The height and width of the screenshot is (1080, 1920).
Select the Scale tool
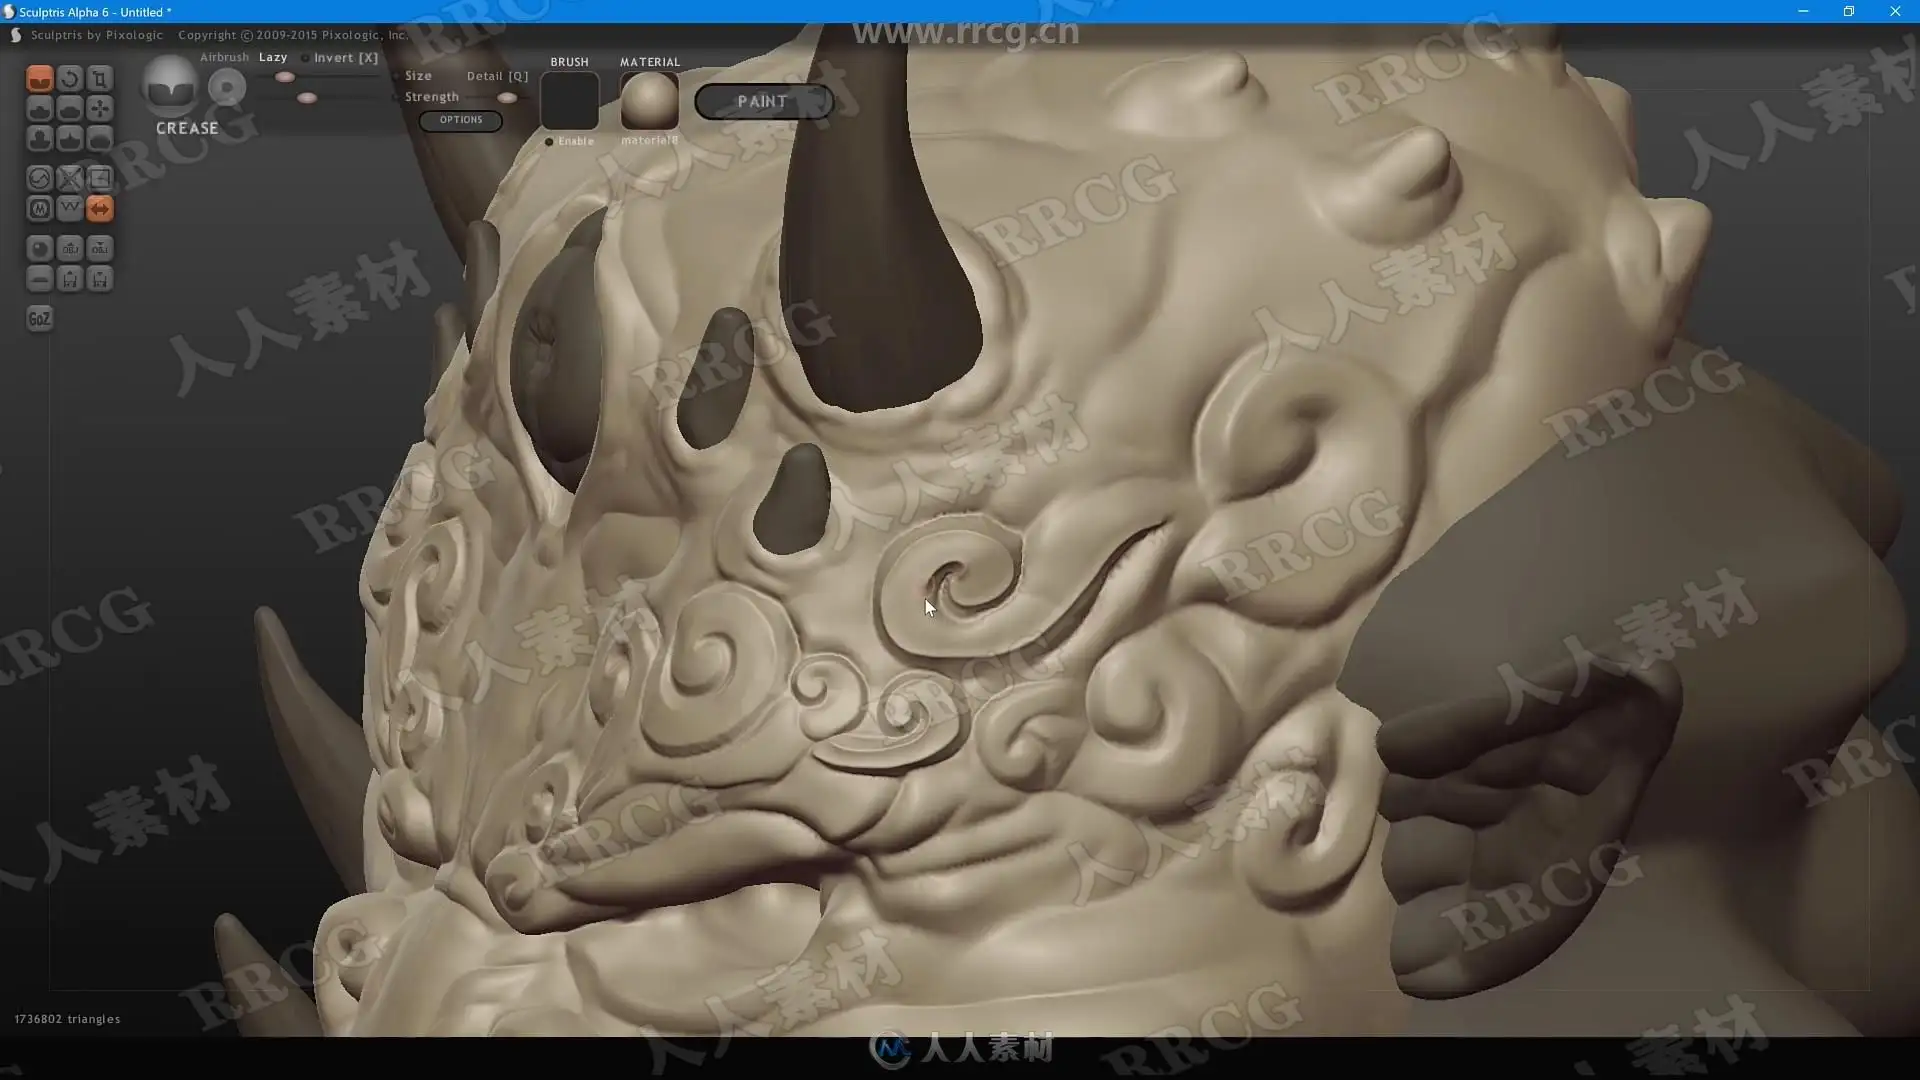(99, 79)
